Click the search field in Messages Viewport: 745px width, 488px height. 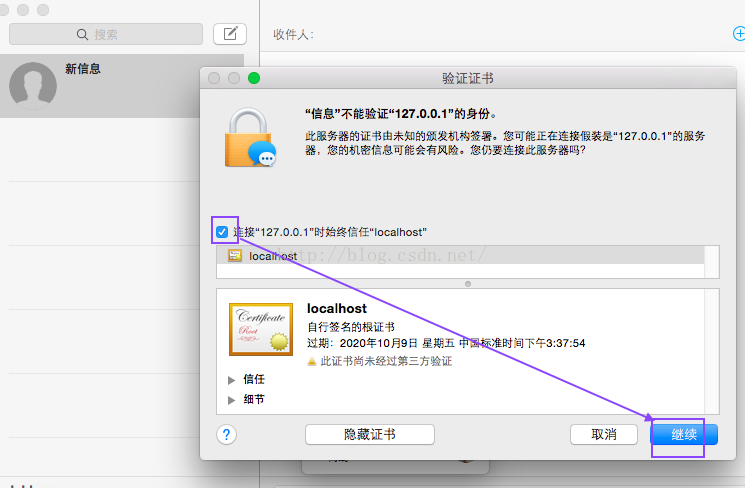click(106, 34)
